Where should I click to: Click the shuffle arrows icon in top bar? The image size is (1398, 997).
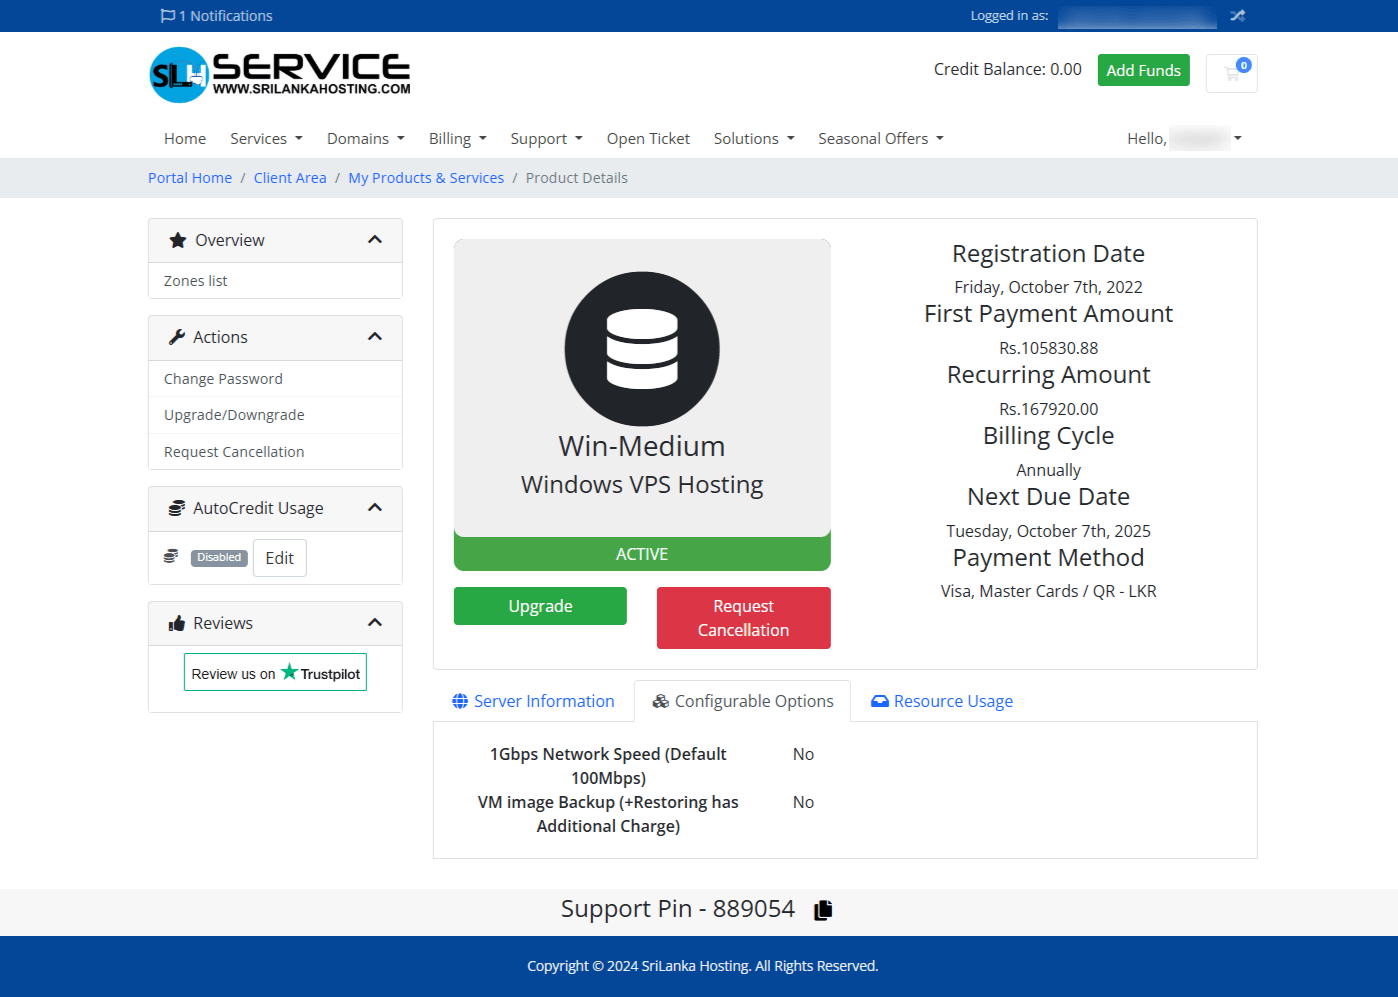(1238, 16)
